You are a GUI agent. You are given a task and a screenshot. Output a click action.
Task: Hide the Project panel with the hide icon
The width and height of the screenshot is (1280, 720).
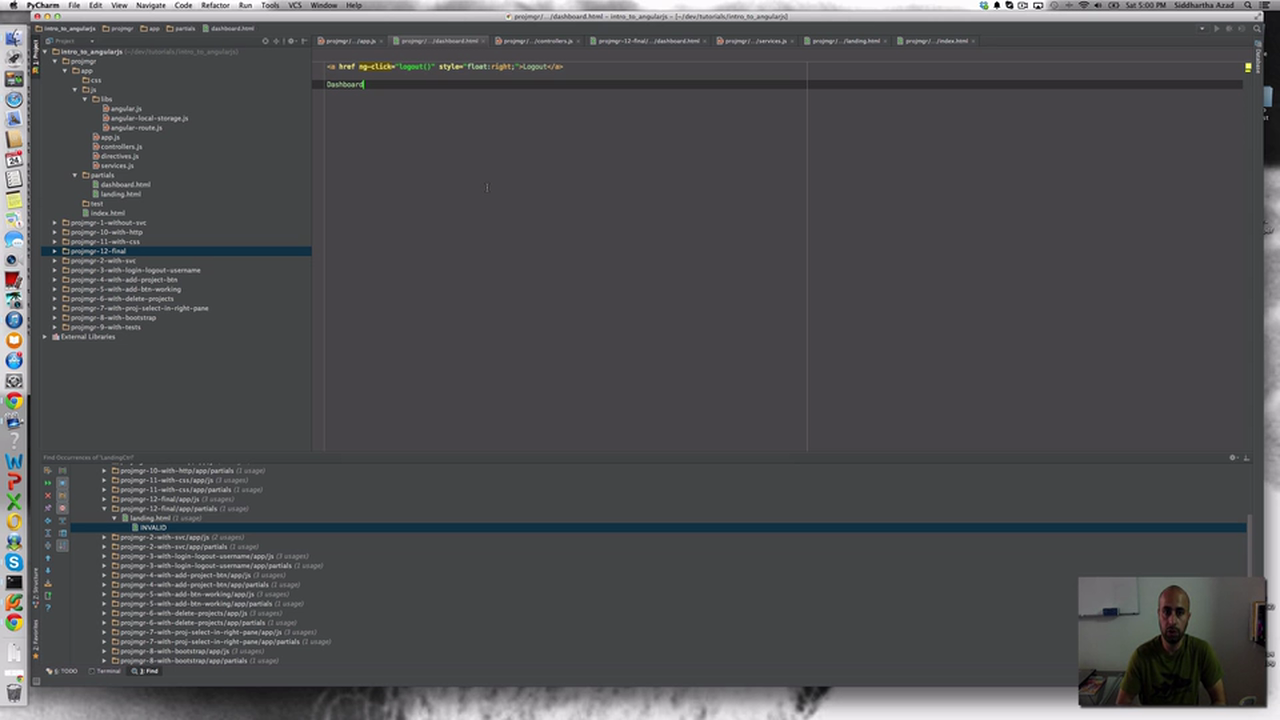[x=303, y=41]
